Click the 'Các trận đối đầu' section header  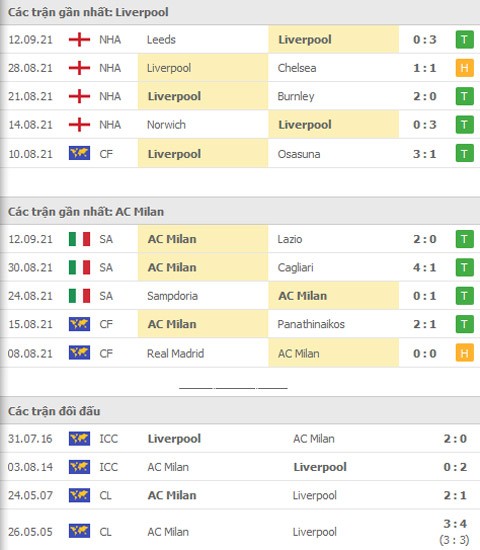click(54, 411)
